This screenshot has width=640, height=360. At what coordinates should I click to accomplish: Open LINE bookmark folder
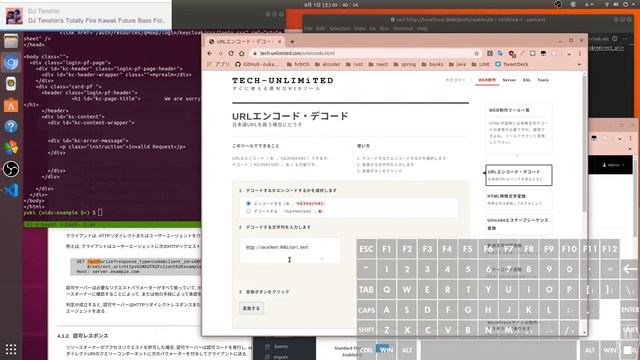click(480, 64)
